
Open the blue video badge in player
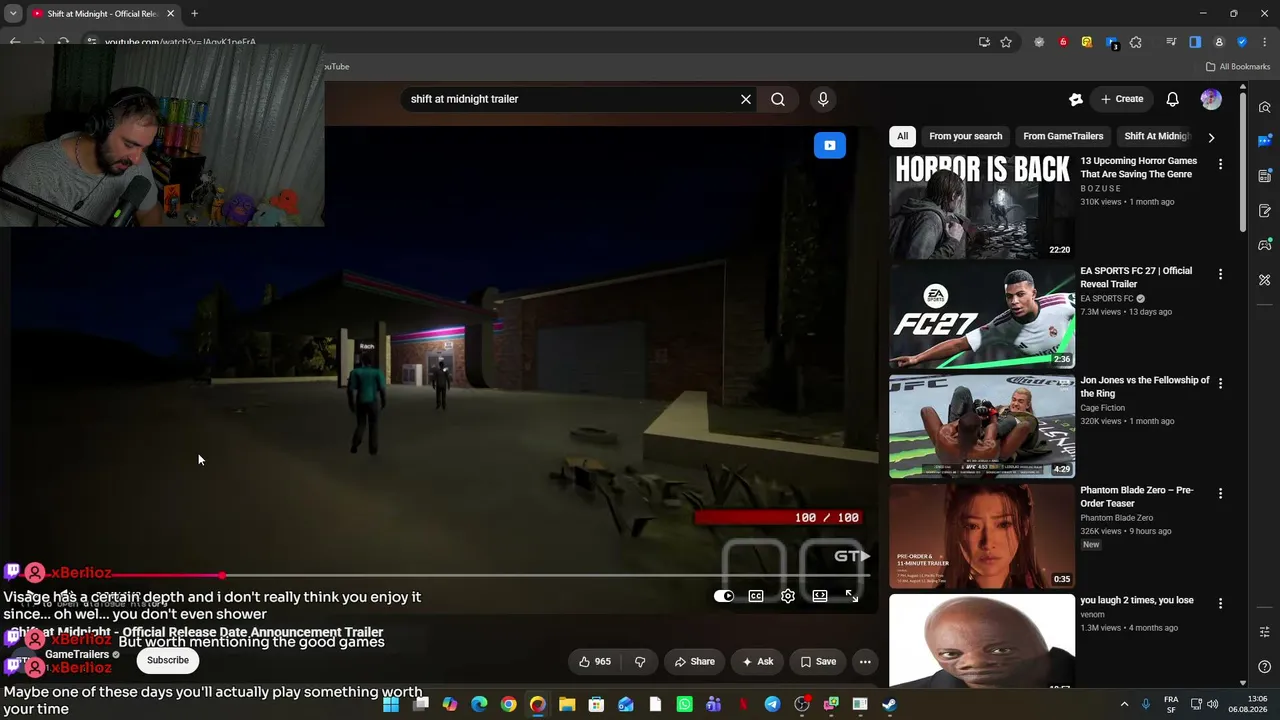click(830, 145)
